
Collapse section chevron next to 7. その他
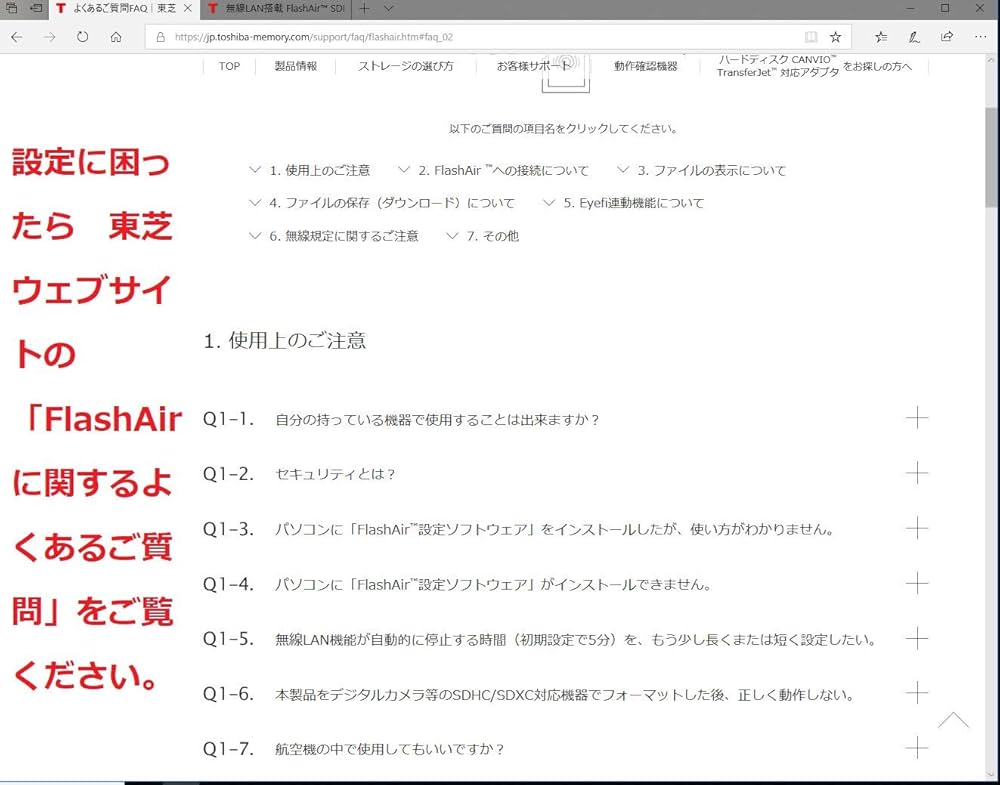click(x=453, y=236)
